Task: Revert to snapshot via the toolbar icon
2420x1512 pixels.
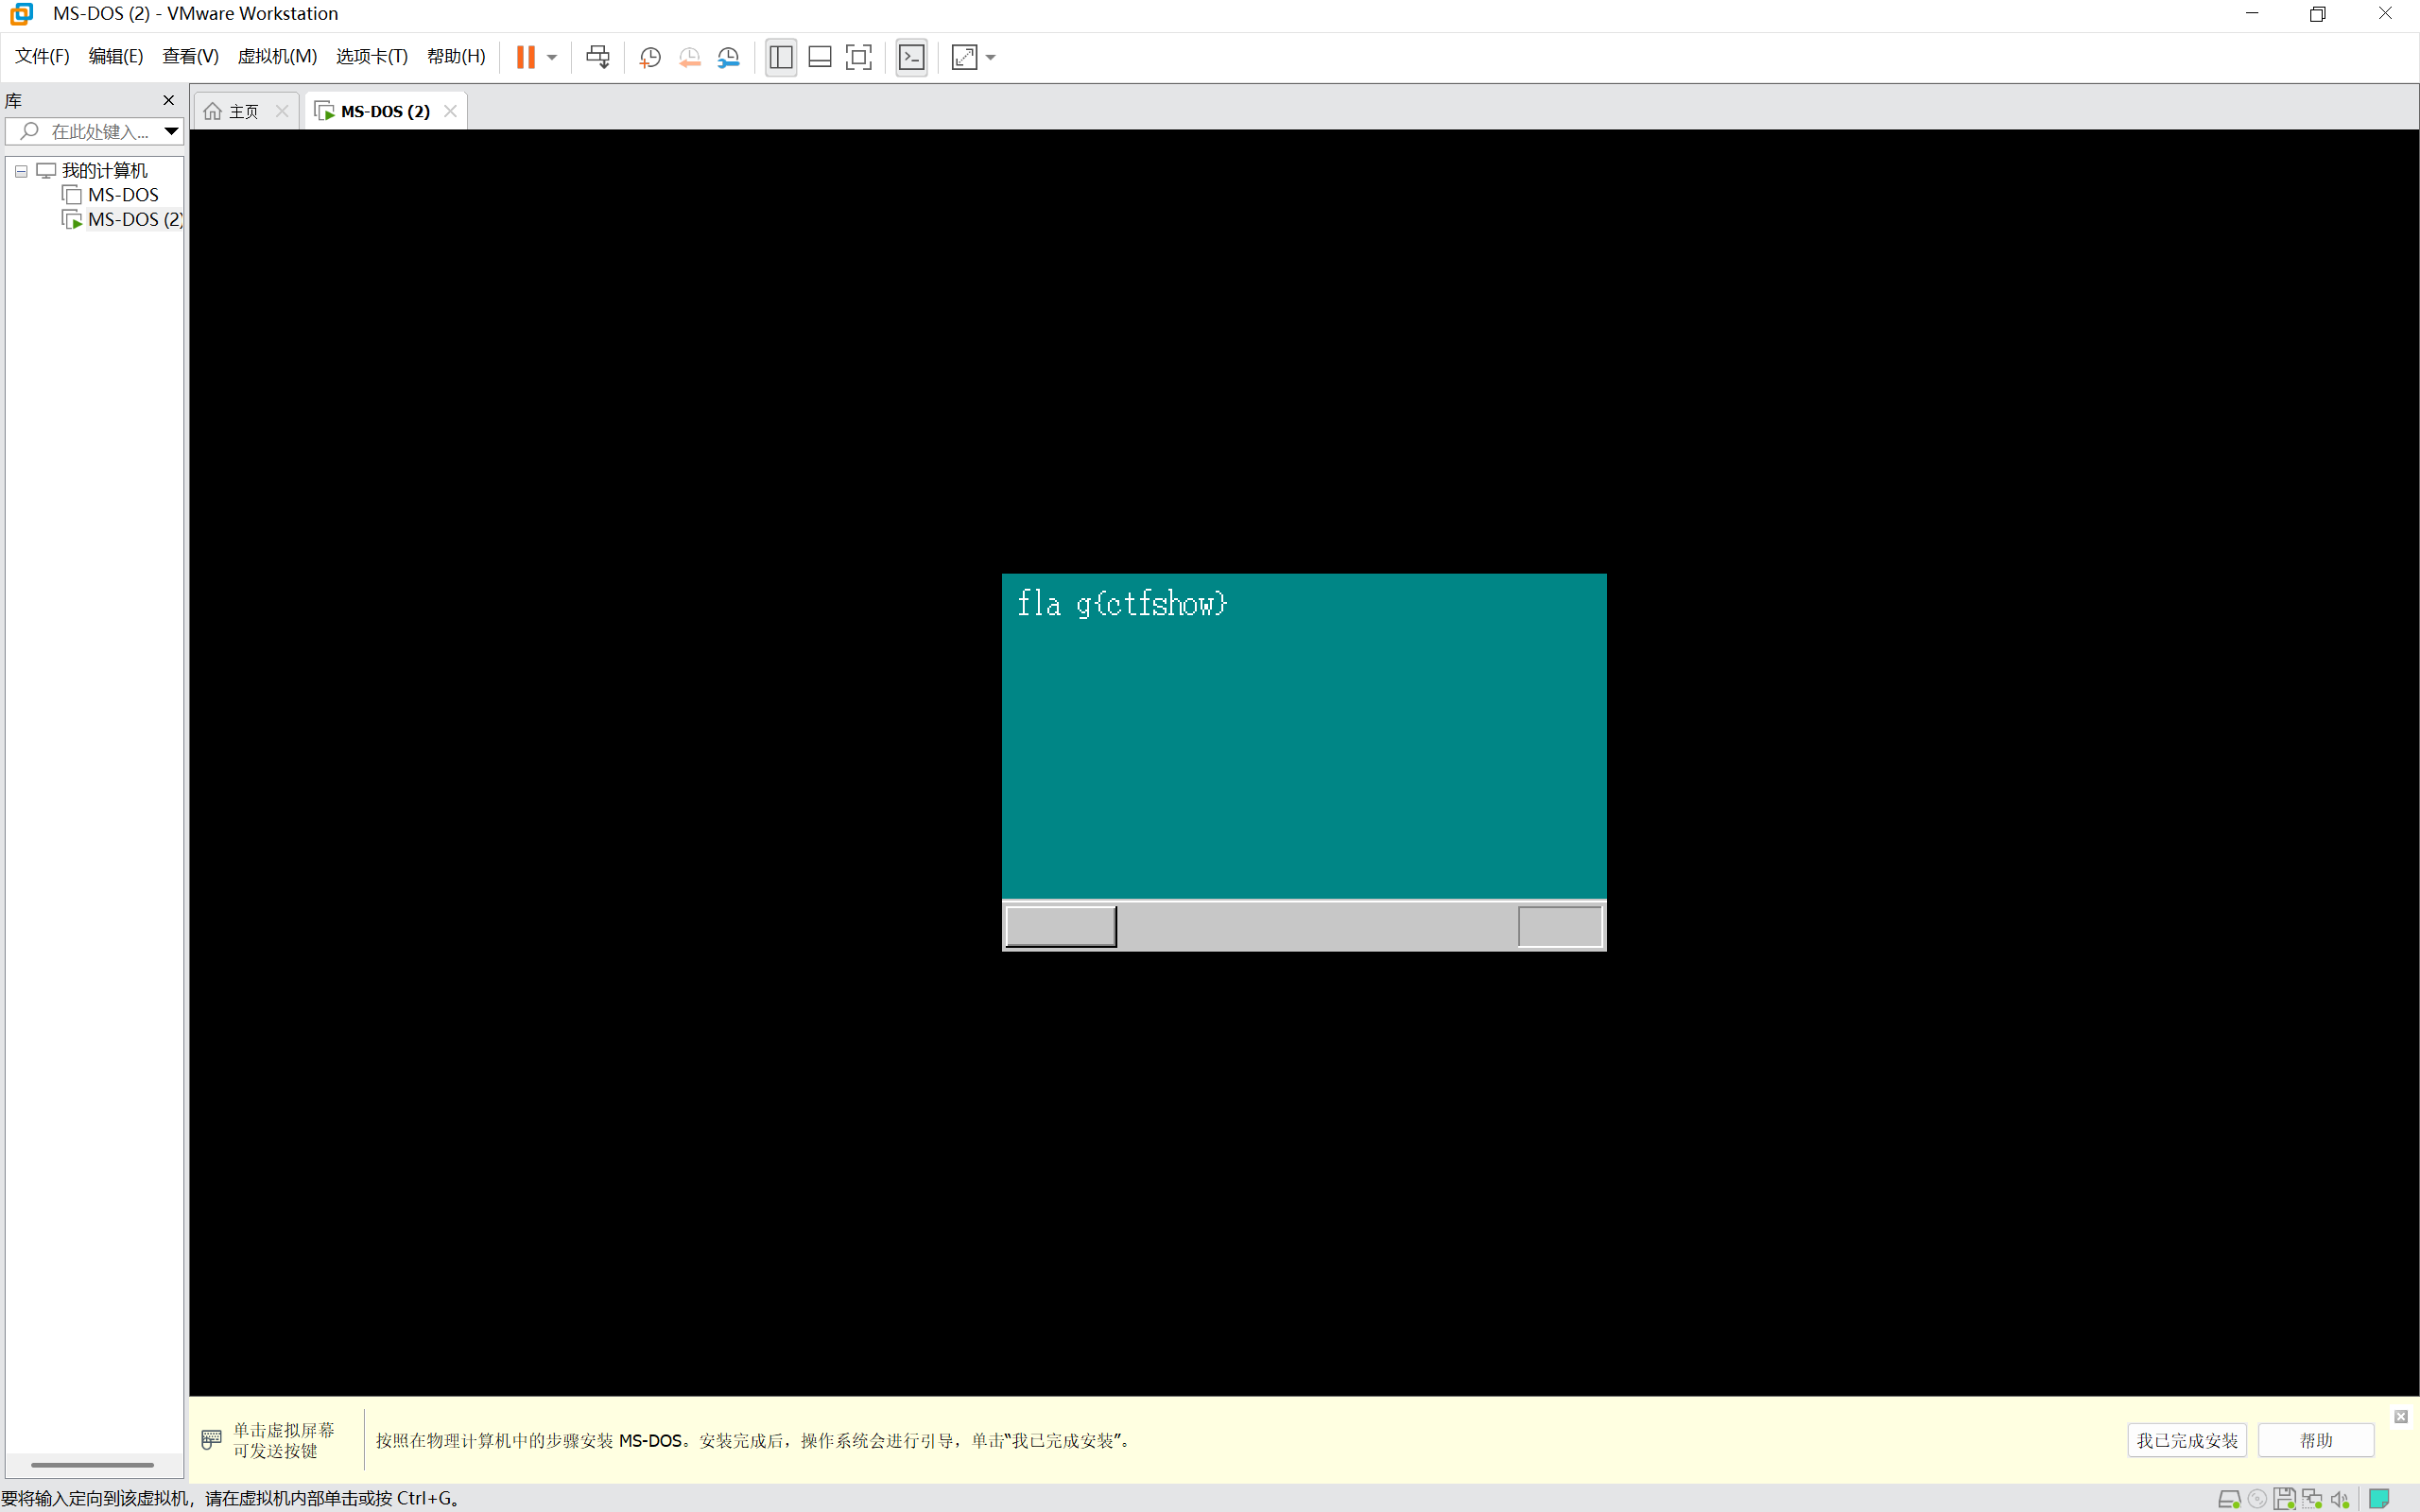Action: 689,57
